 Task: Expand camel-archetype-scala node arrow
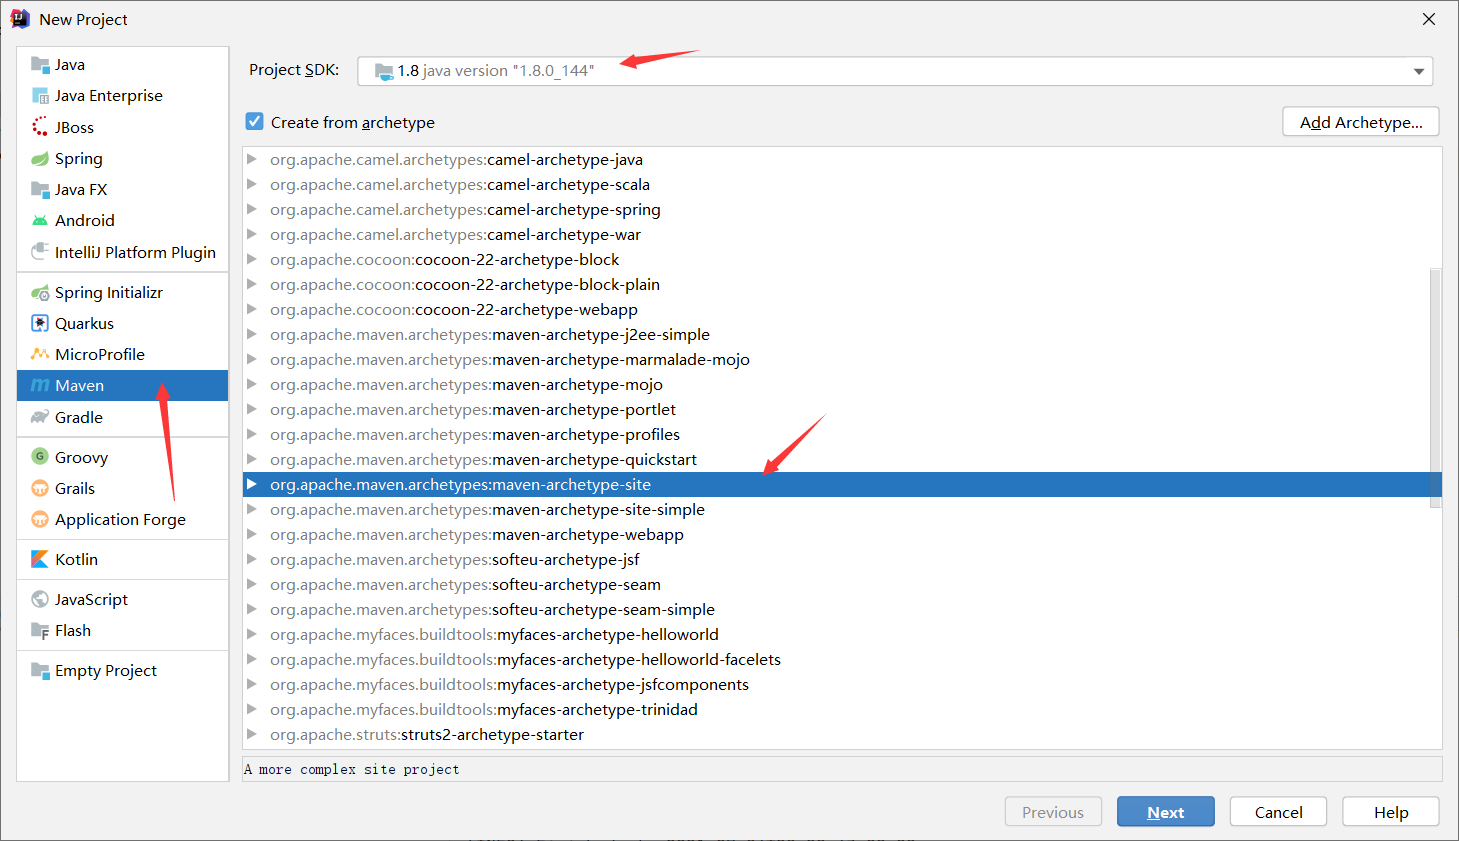tap(252, 184)
